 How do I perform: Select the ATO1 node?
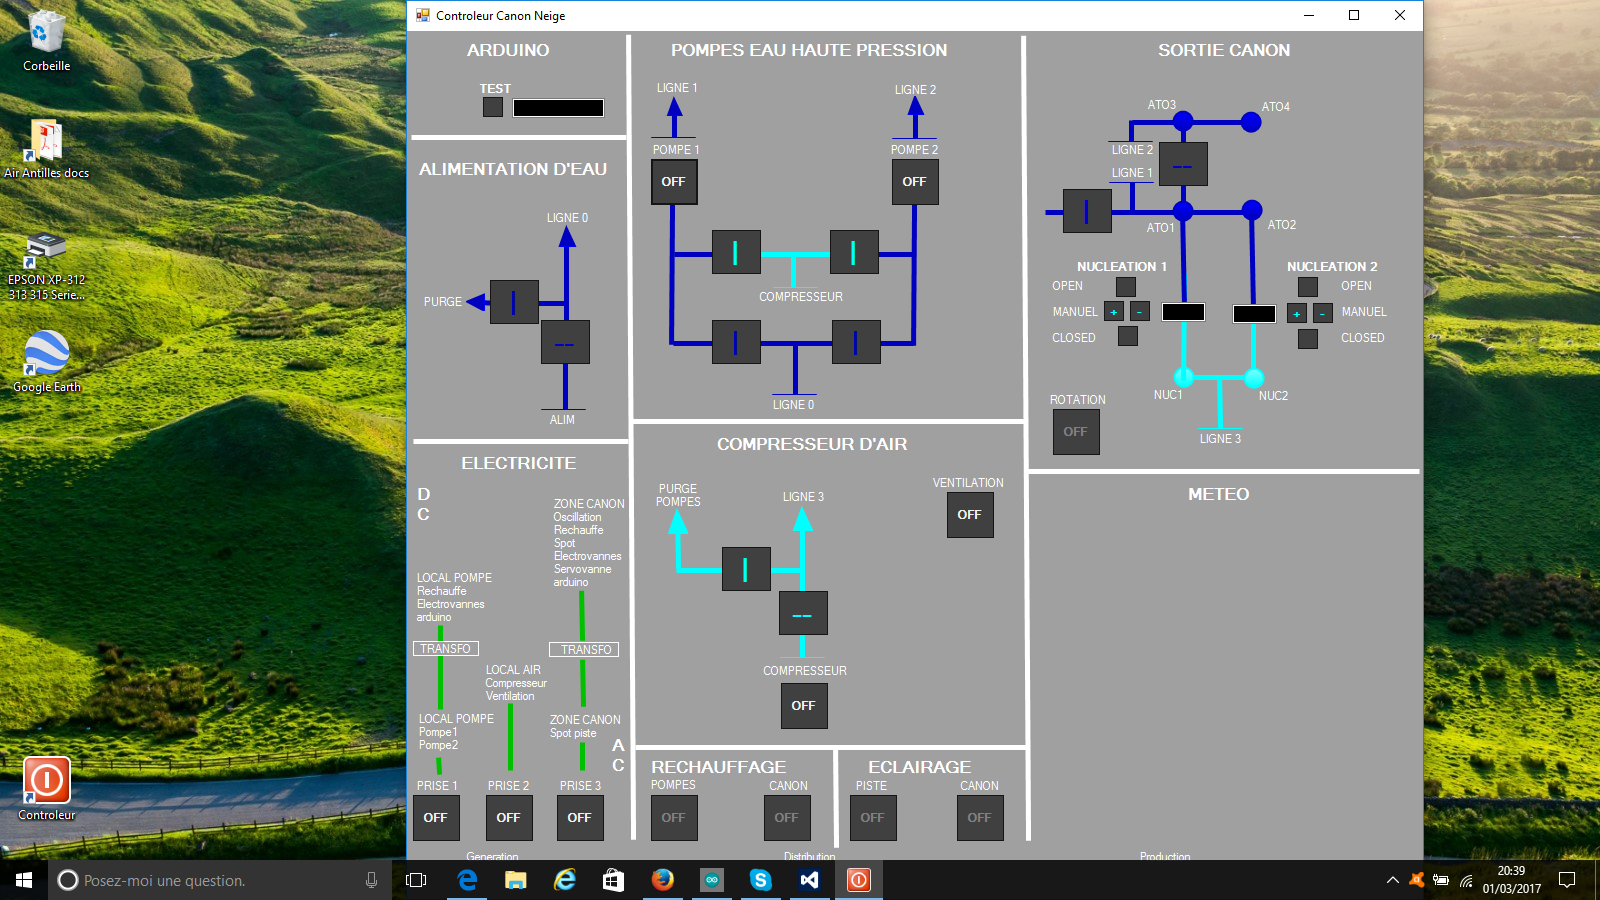click(x=1183, y=211)
